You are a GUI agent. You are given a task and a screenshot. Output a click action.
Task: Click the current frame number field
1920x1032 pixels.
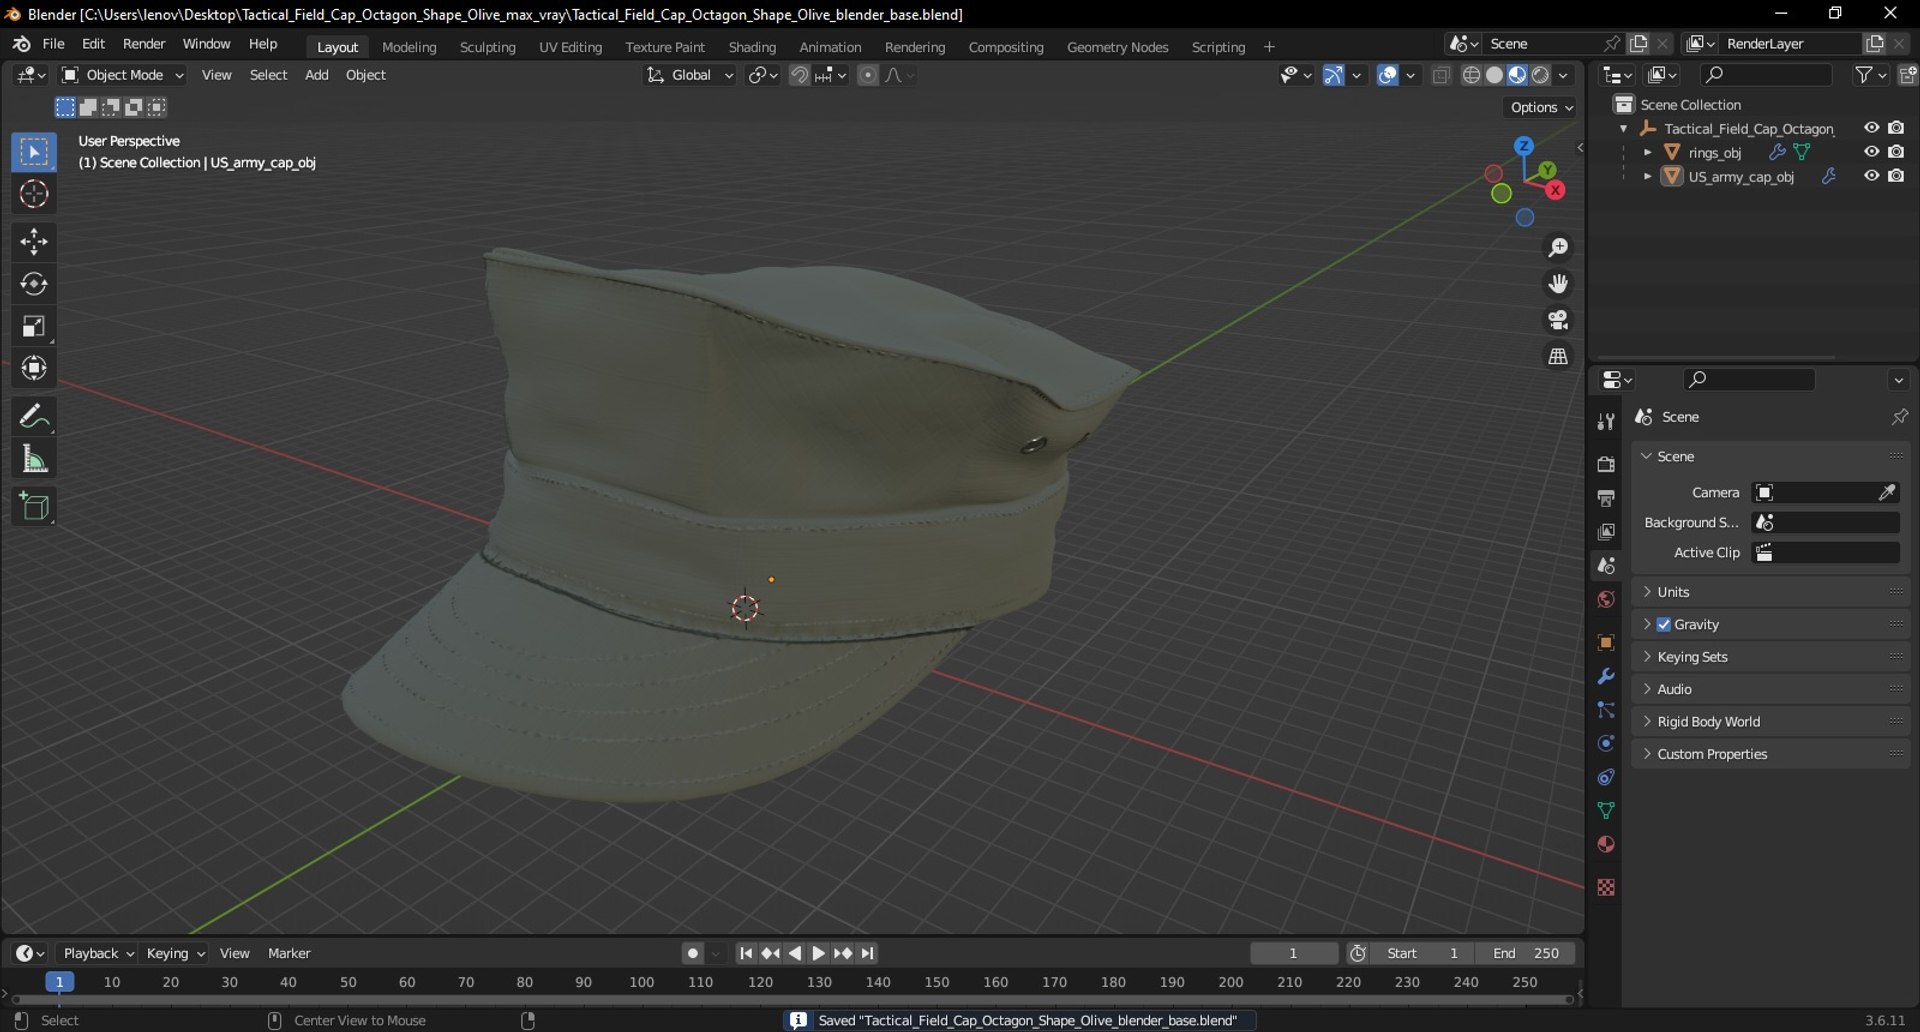pyautogui.click(x=1294, y=954)
